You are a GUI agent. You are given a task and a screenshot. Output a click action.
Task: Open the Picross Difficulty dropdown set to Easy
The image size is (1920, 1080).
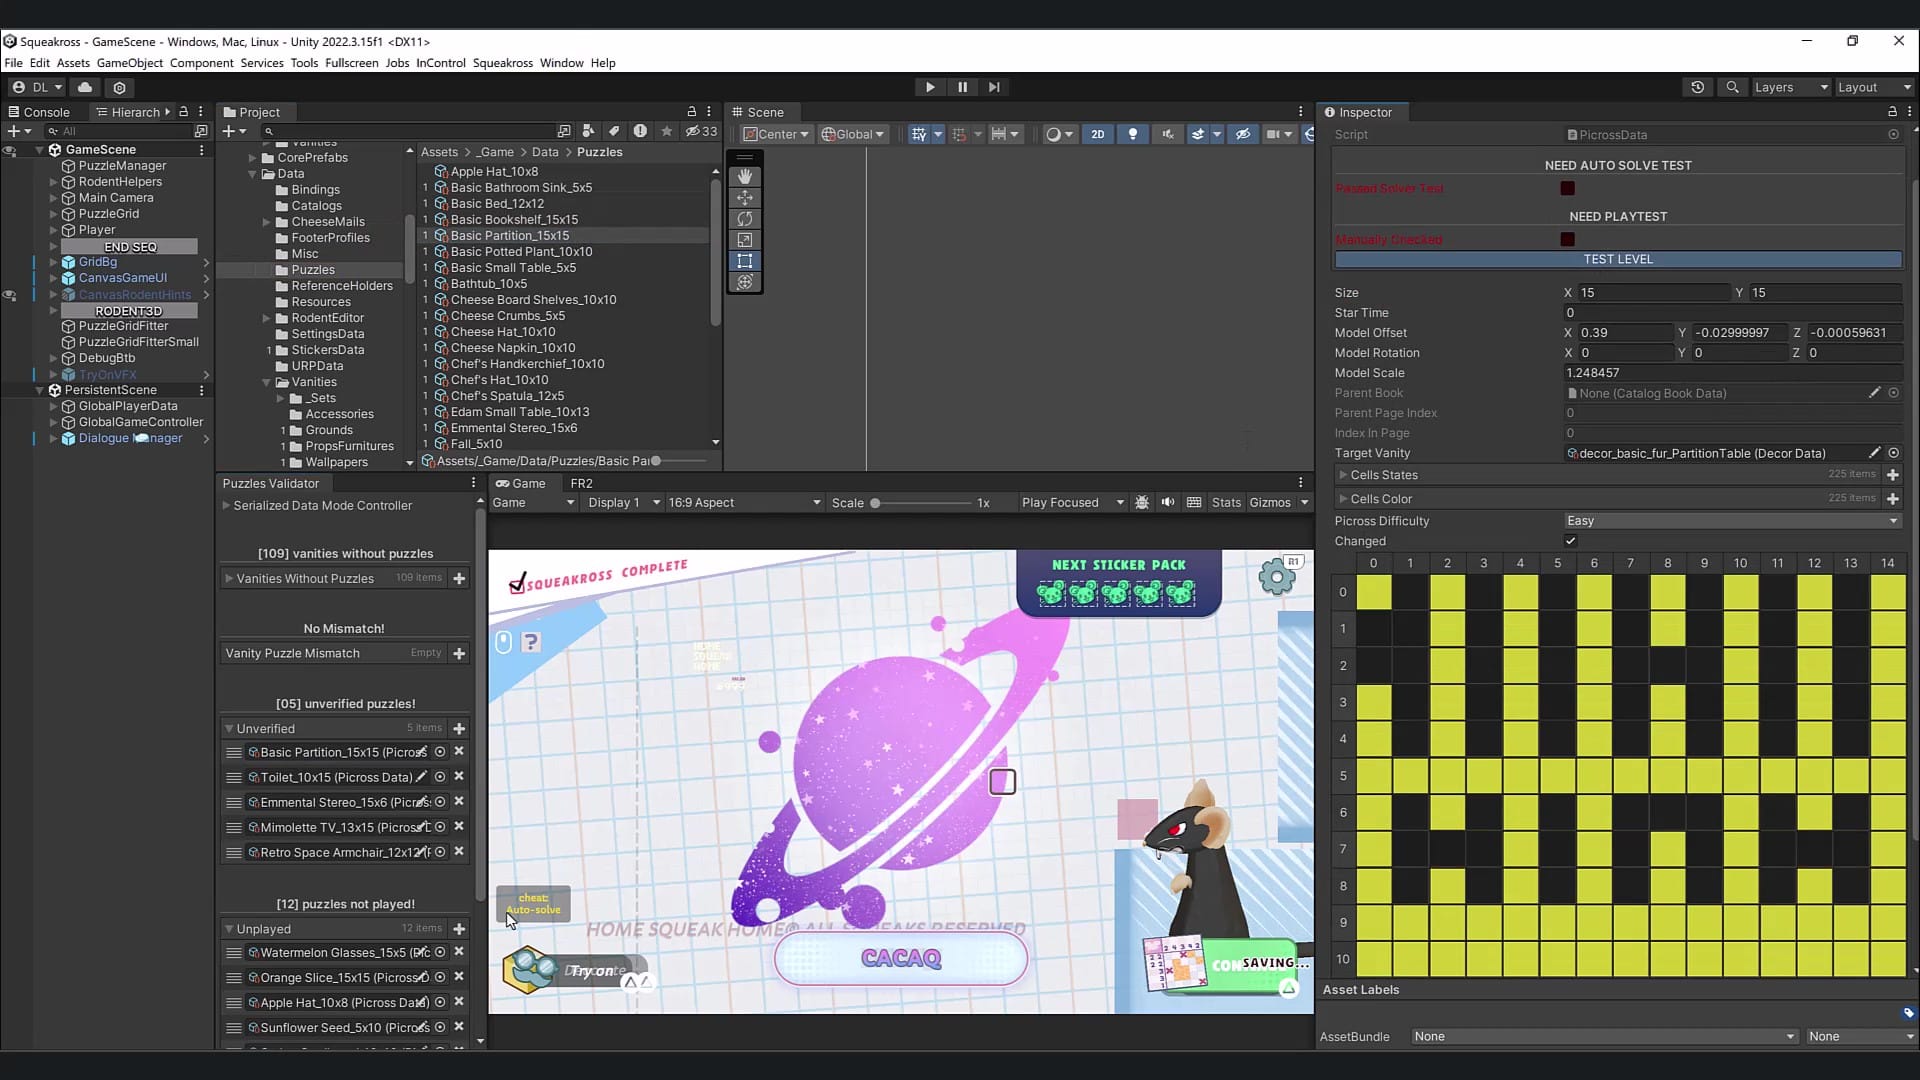[1730, 520]
